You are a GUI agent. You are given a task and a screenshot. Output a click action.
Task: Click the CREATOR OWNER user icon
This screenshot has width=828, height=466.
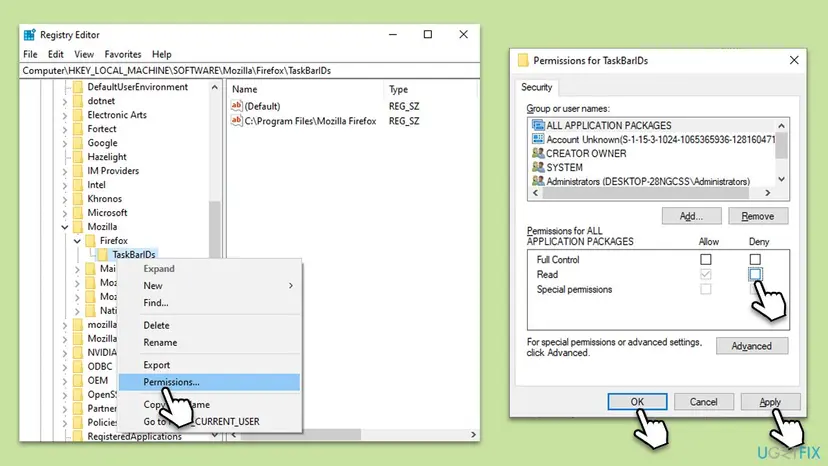tap(538, 153)
